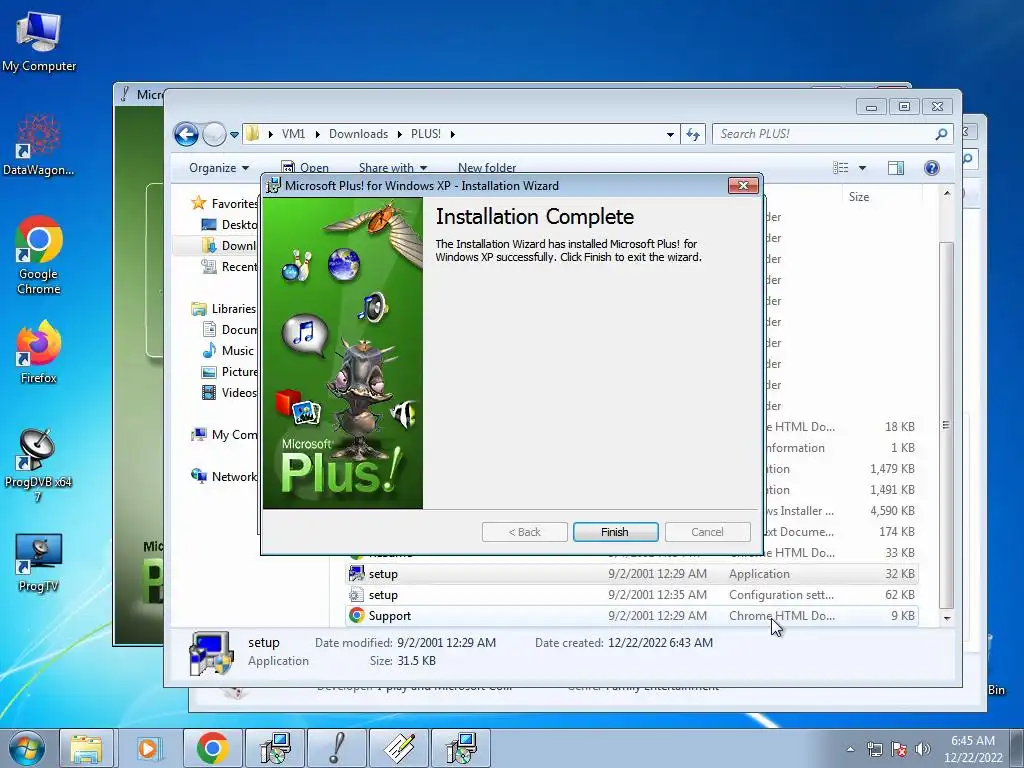Click Open in the Explorer toolbar
1024x768 pixels.
point(305,168)
